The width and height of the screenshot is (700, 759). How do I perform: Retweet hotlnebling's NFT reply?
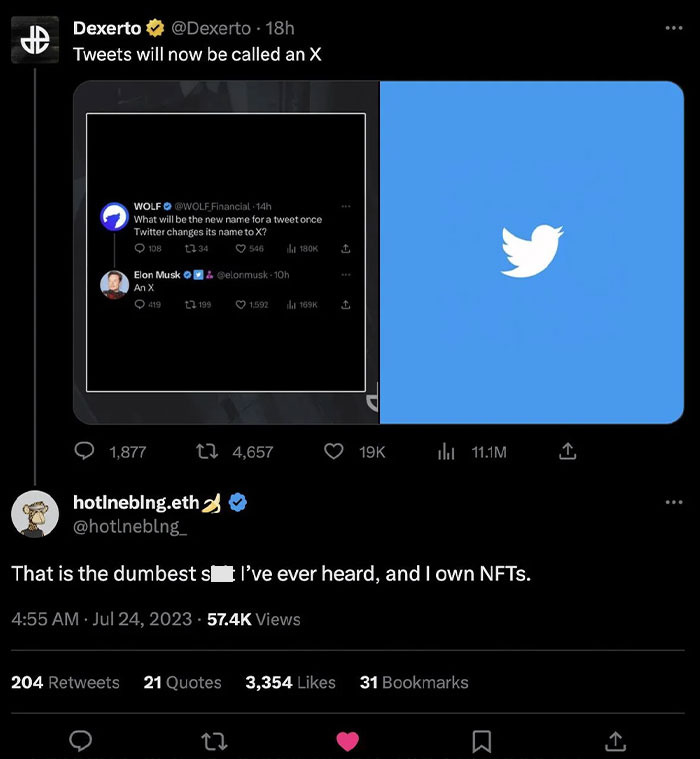pos(215,740)
